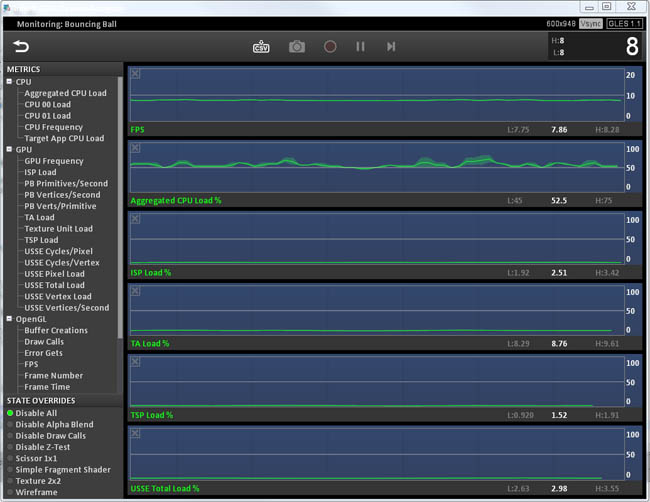The image size is (650, 502).
Task: Pause the monitoring playback
Action: click(x=361, y=46)
